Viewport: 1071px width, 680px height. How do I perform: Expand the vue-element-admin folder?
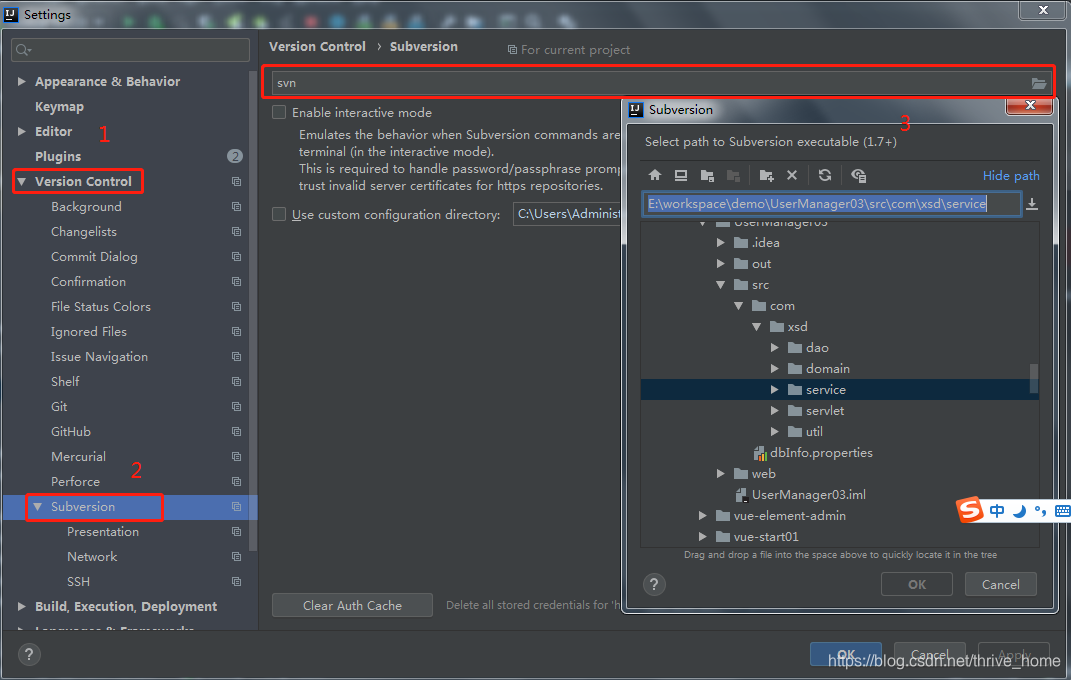(x=703, y=516)
